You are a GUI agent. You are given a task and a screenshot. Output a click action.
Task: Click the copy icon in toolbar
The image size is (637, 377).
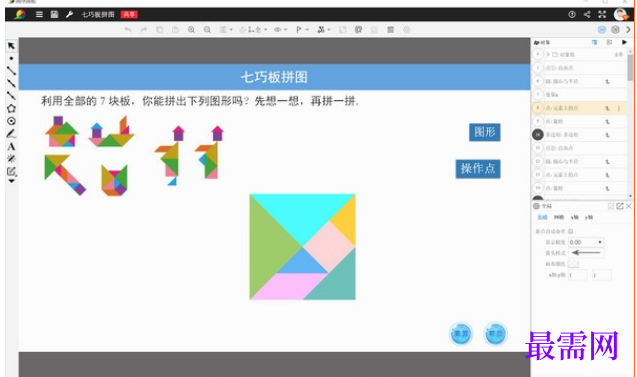[x=160, y=30]
